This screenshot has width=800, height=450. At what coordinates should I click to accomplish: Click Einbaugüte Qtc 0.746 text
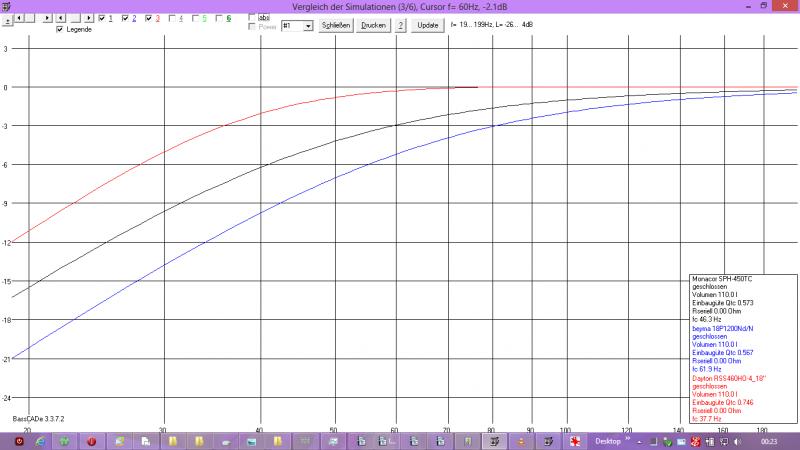coord(722,403)
